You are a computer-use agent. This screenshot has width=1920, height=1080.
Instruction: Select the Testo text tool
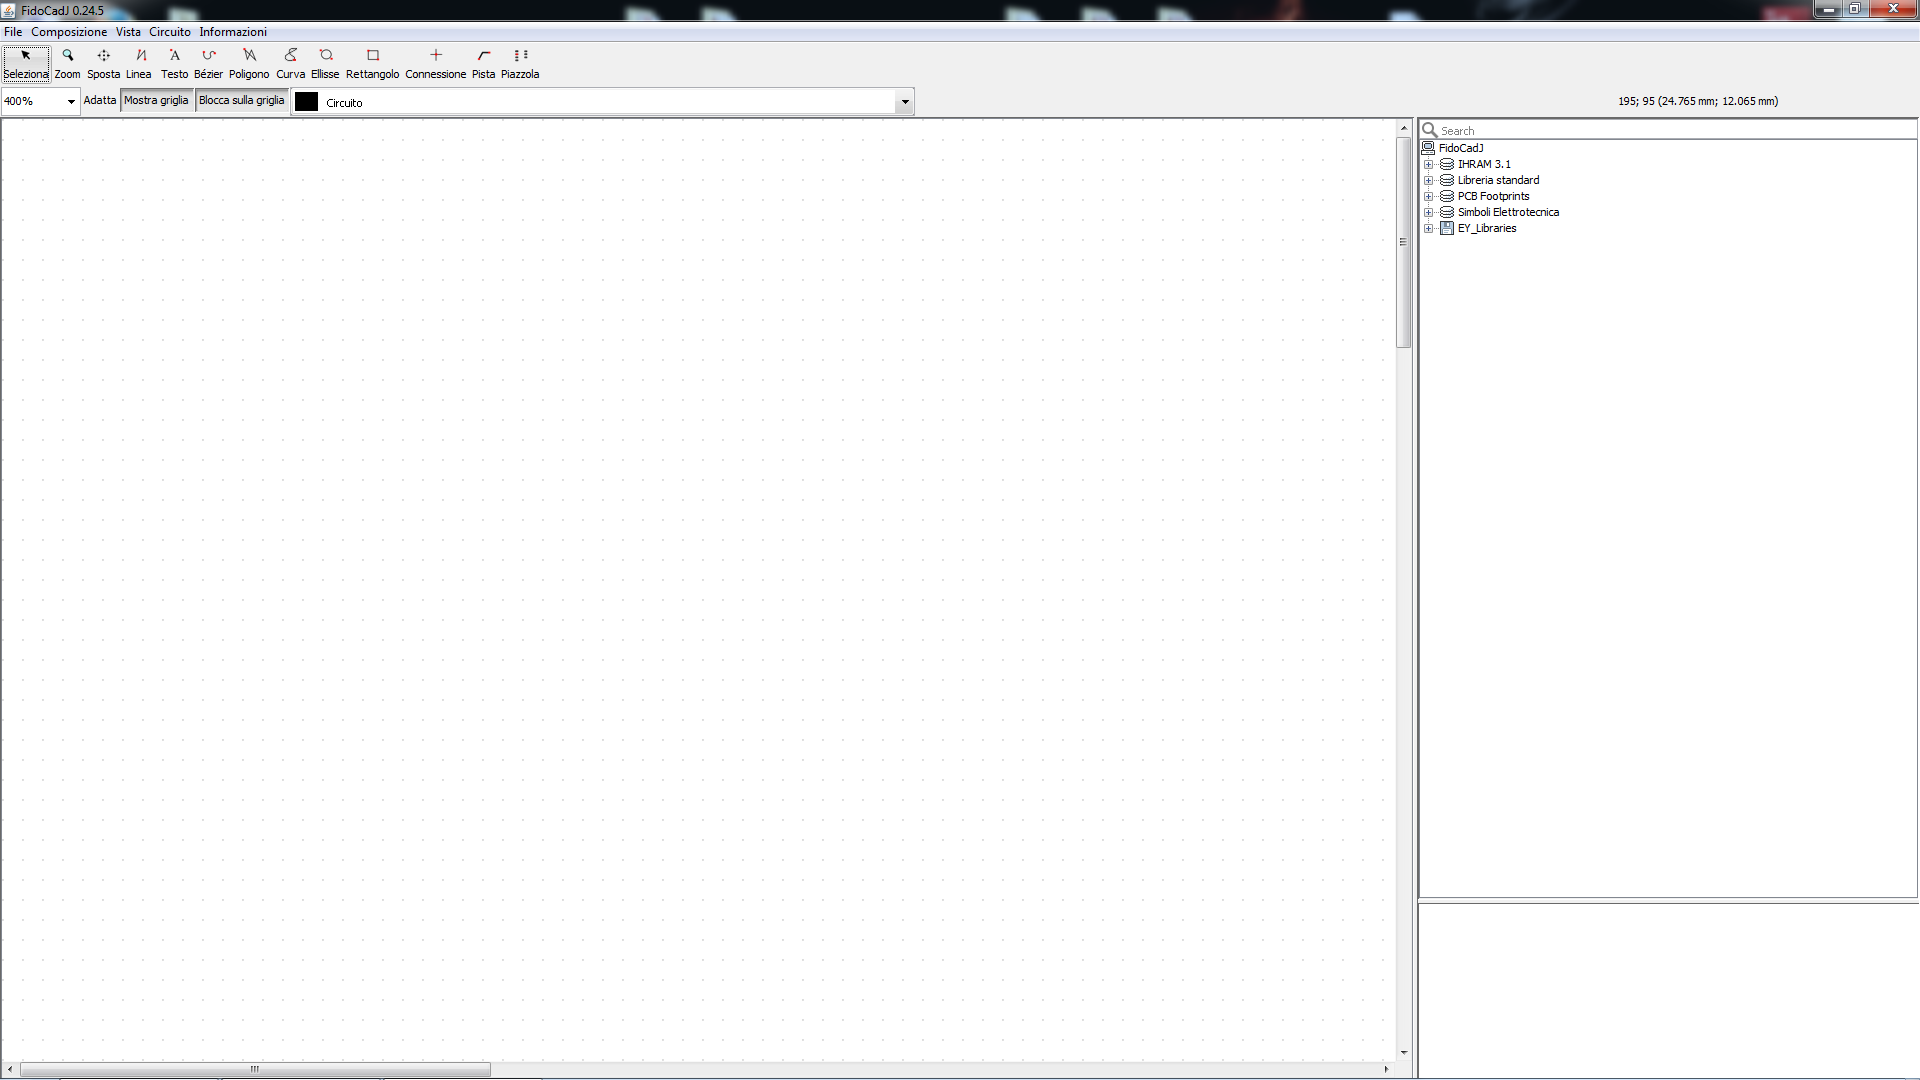pyautogui.click(x=174, y=63)
